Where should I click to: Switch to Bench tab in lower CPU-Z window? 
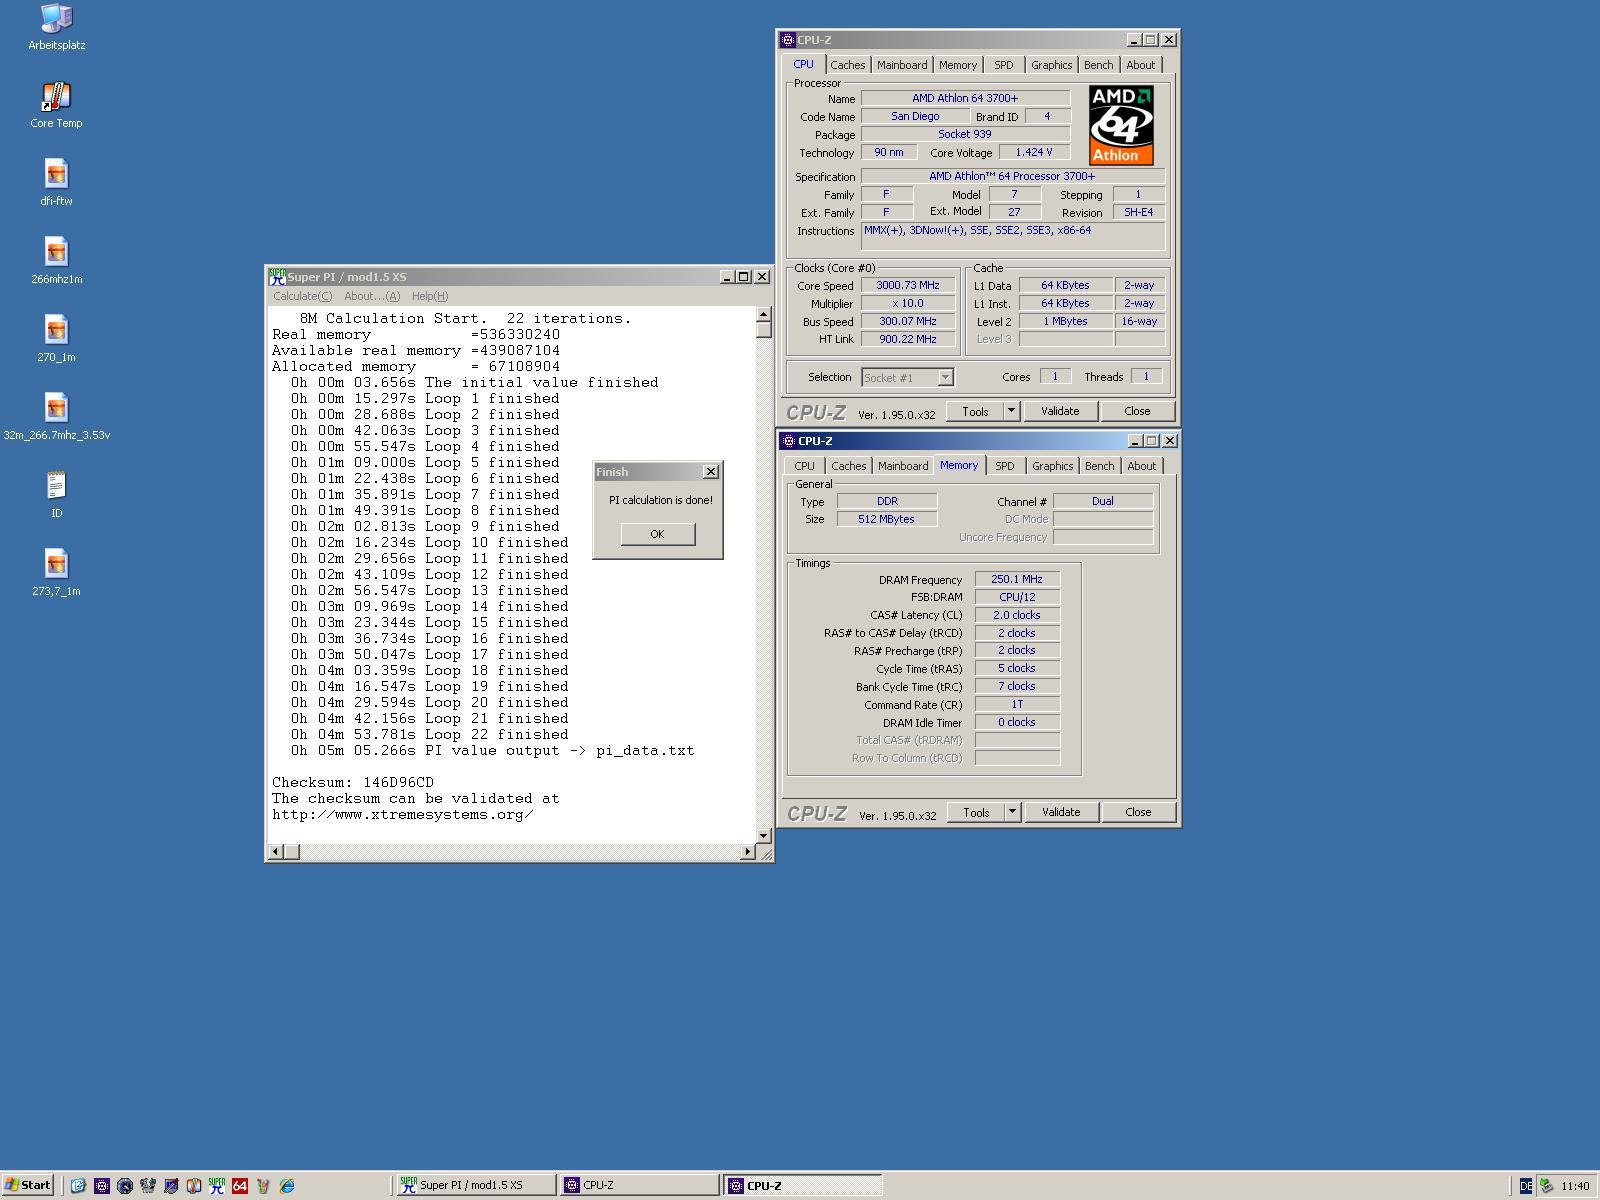coord(1099,466)
